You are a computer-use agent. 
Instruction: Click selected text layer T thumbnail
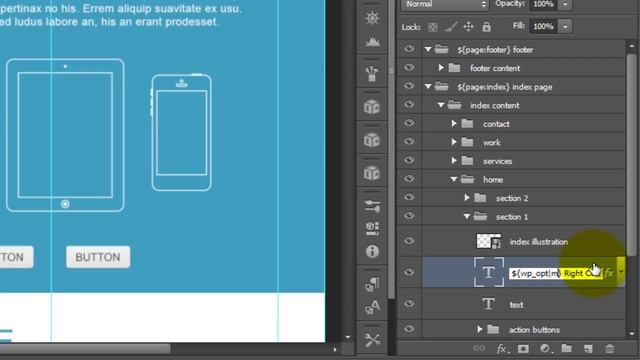[x=489, y=272]
